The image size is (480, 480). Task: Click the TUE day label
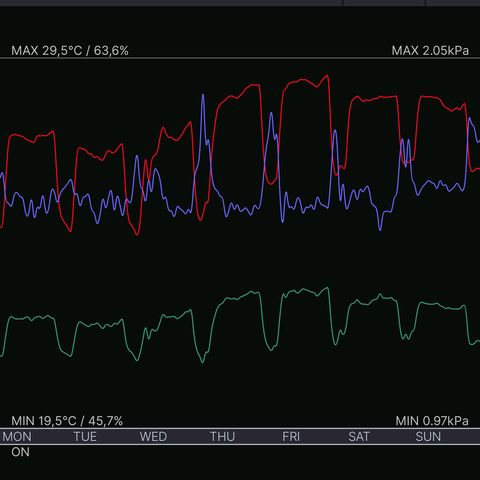85,437
